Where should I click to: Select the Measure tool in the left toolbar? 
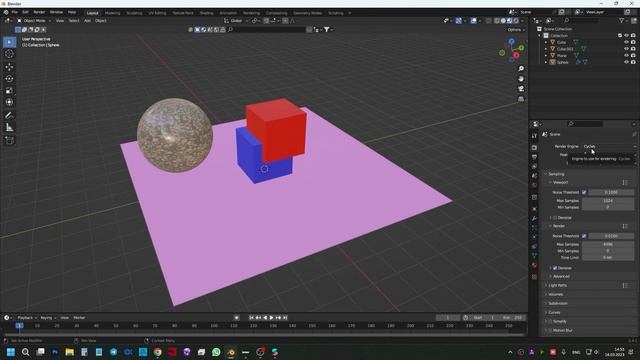tap(9, 128)
